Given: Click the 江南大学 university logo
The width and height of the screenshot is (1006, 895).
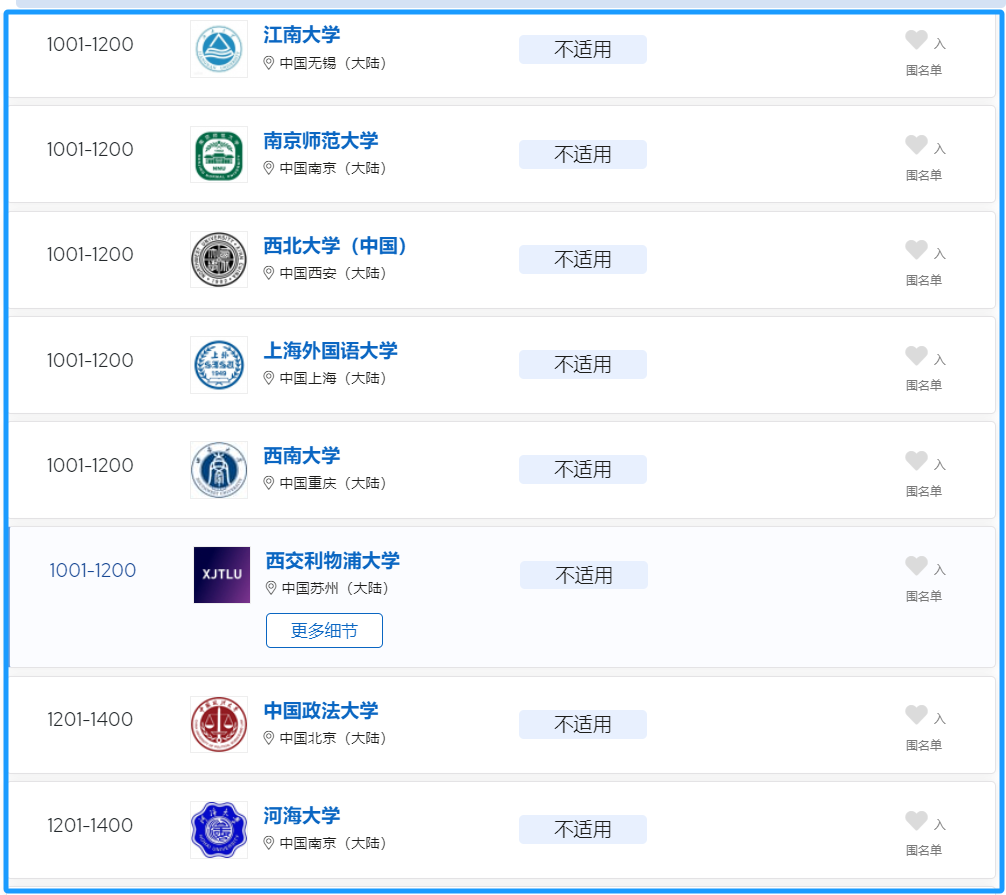Looking at the screenshot, I should coord(219,47).
